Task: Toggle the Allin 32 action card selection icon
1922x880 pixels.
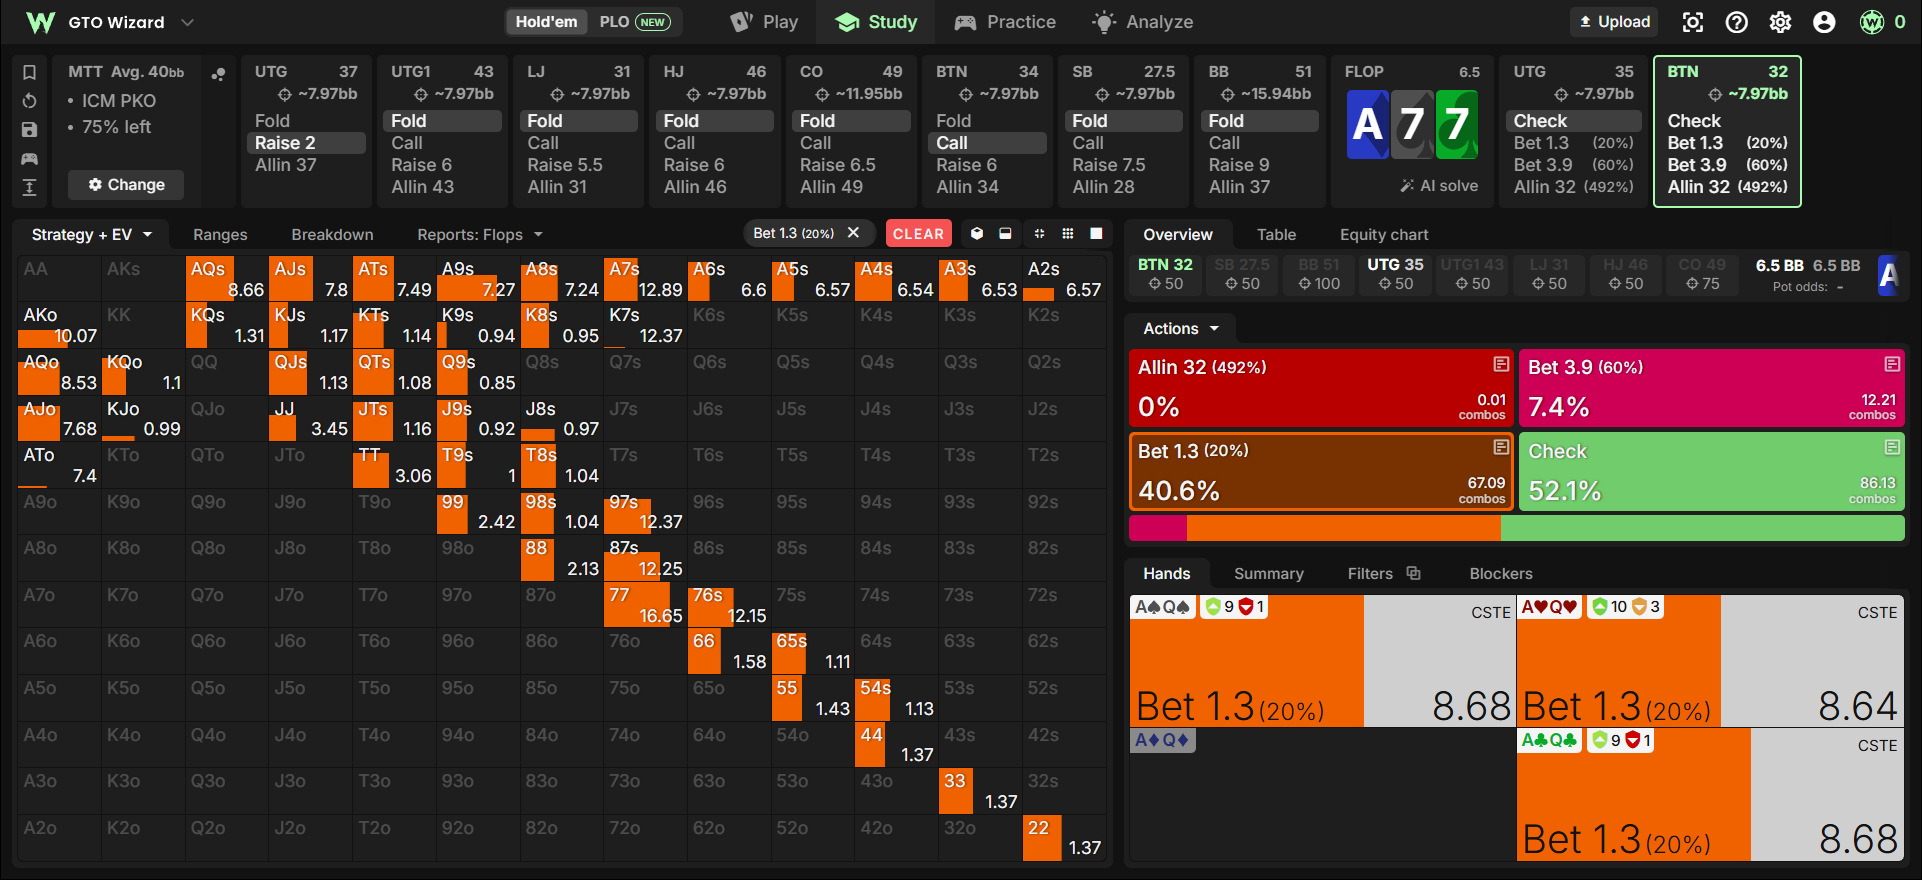Action: tap(1501, 364)
